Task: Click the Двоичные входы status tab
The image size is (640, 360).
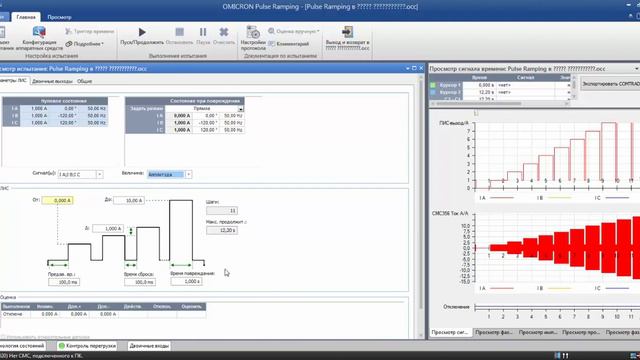Action: 149,346
